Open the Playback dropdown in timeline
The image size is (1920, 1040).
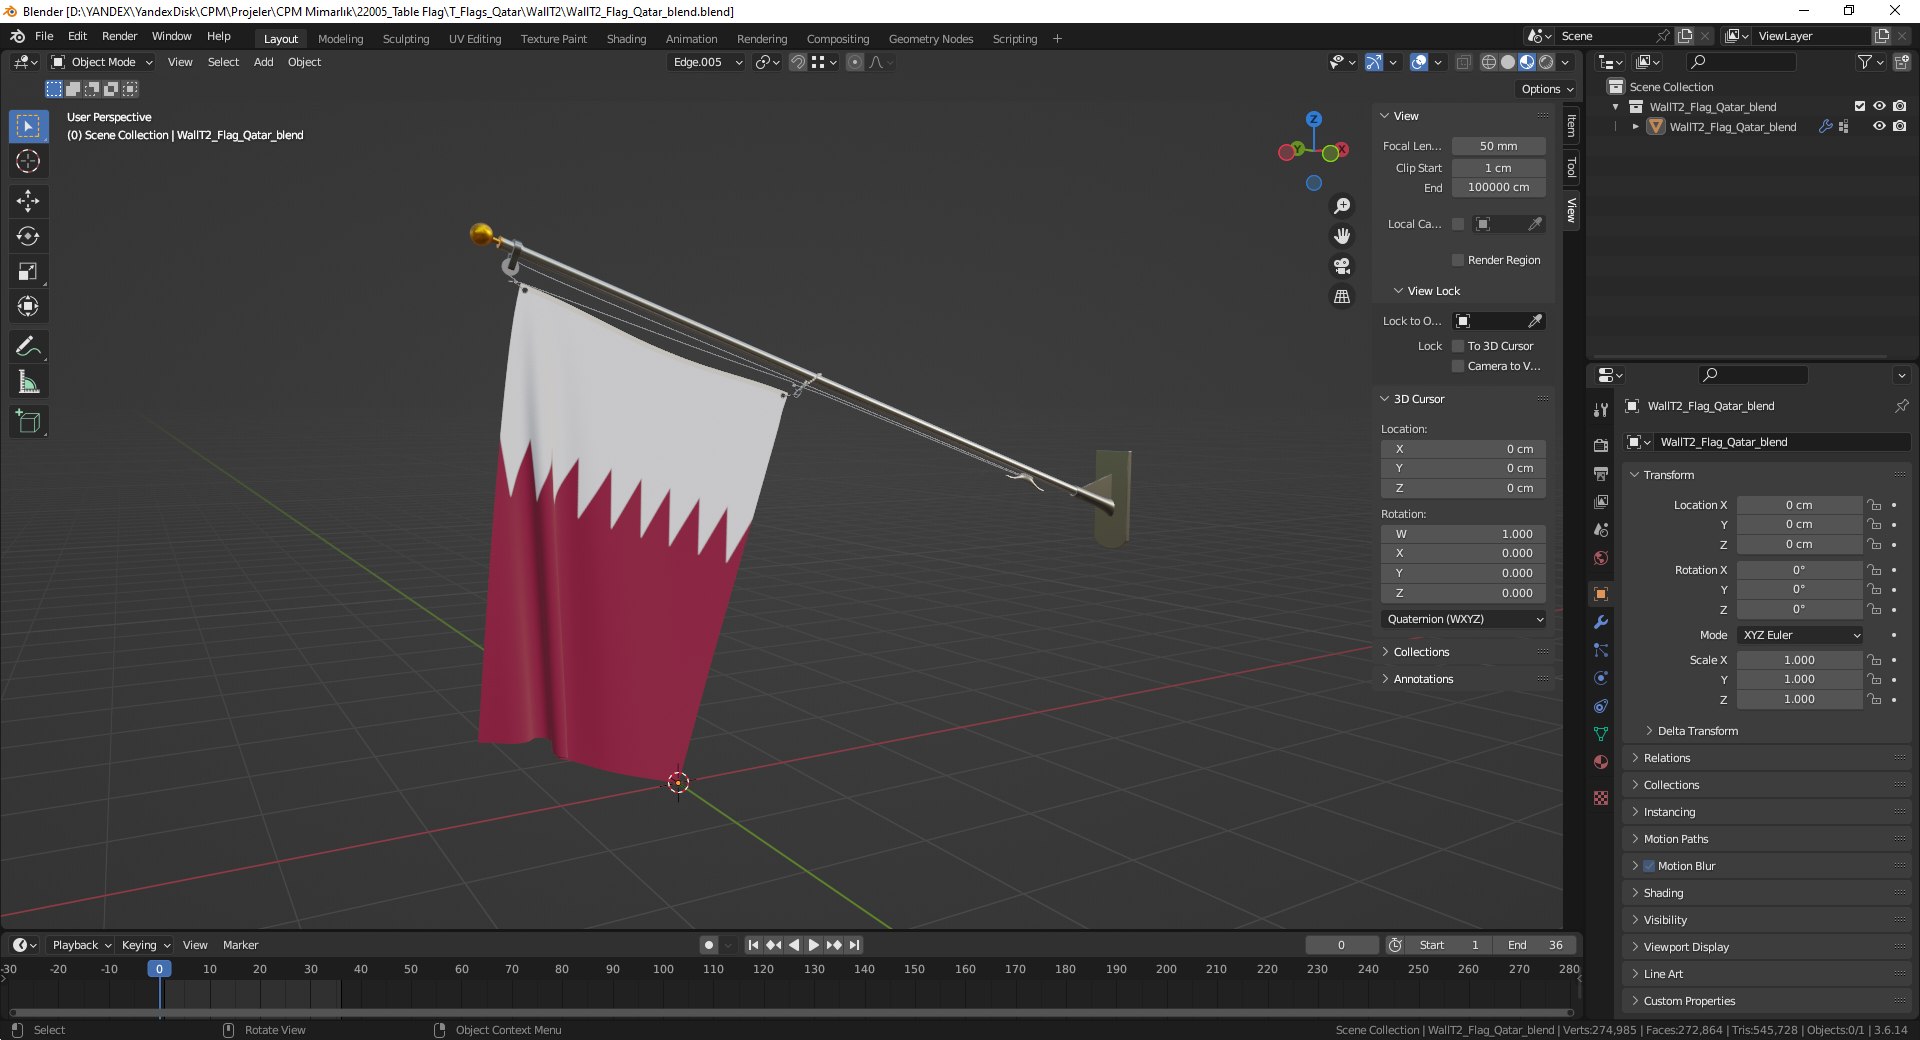point(81,945)
